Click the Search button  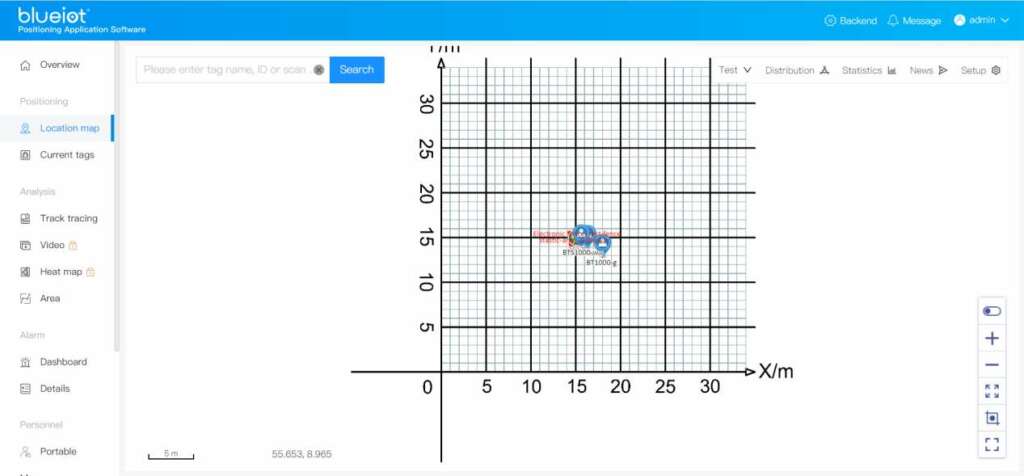(357, 70)
